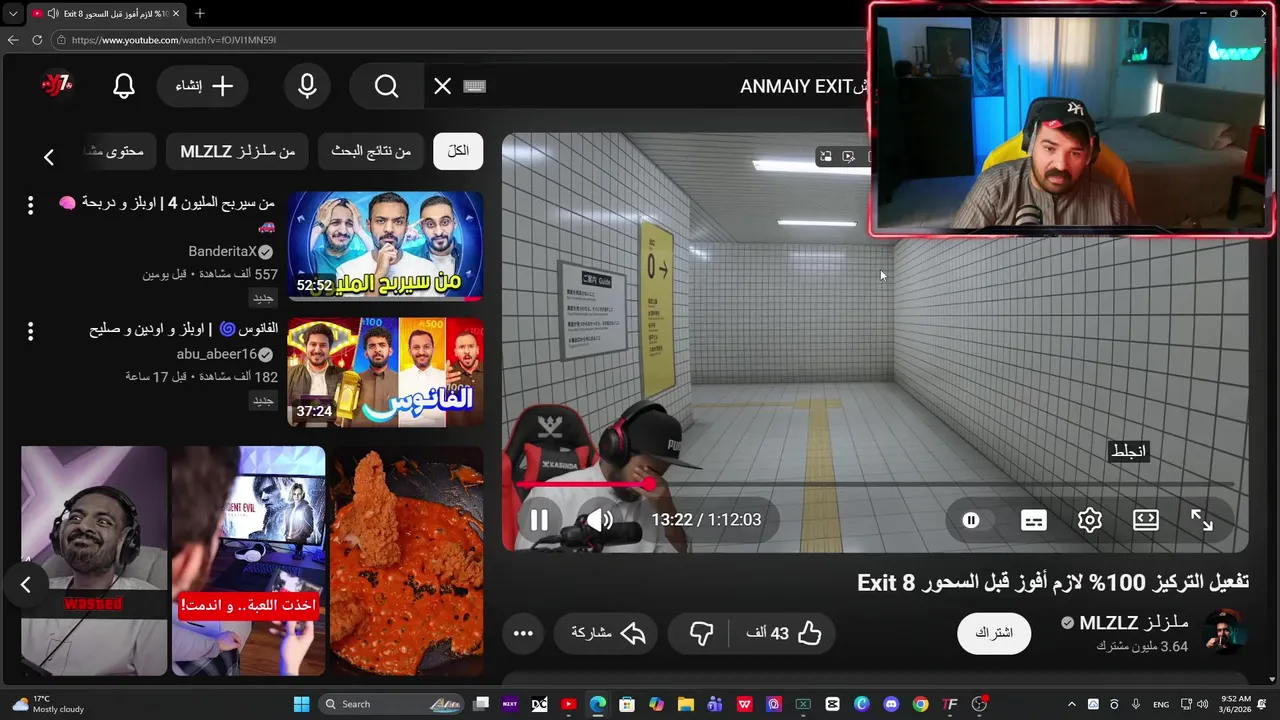The image size is (1280, 720).
Task: Click the ملزلز MLZLZ channel name
Action: tap(1133, 623)
